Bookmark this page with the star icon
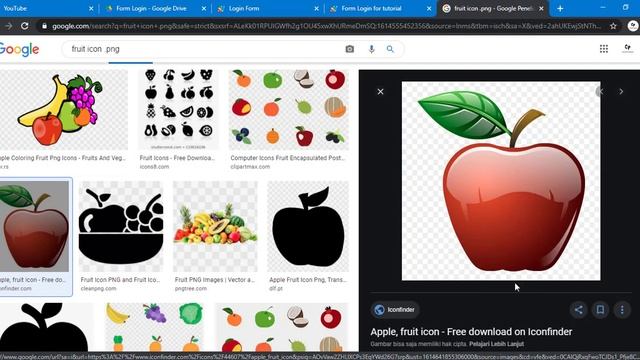Screen dimensions: 640x360 613,26
